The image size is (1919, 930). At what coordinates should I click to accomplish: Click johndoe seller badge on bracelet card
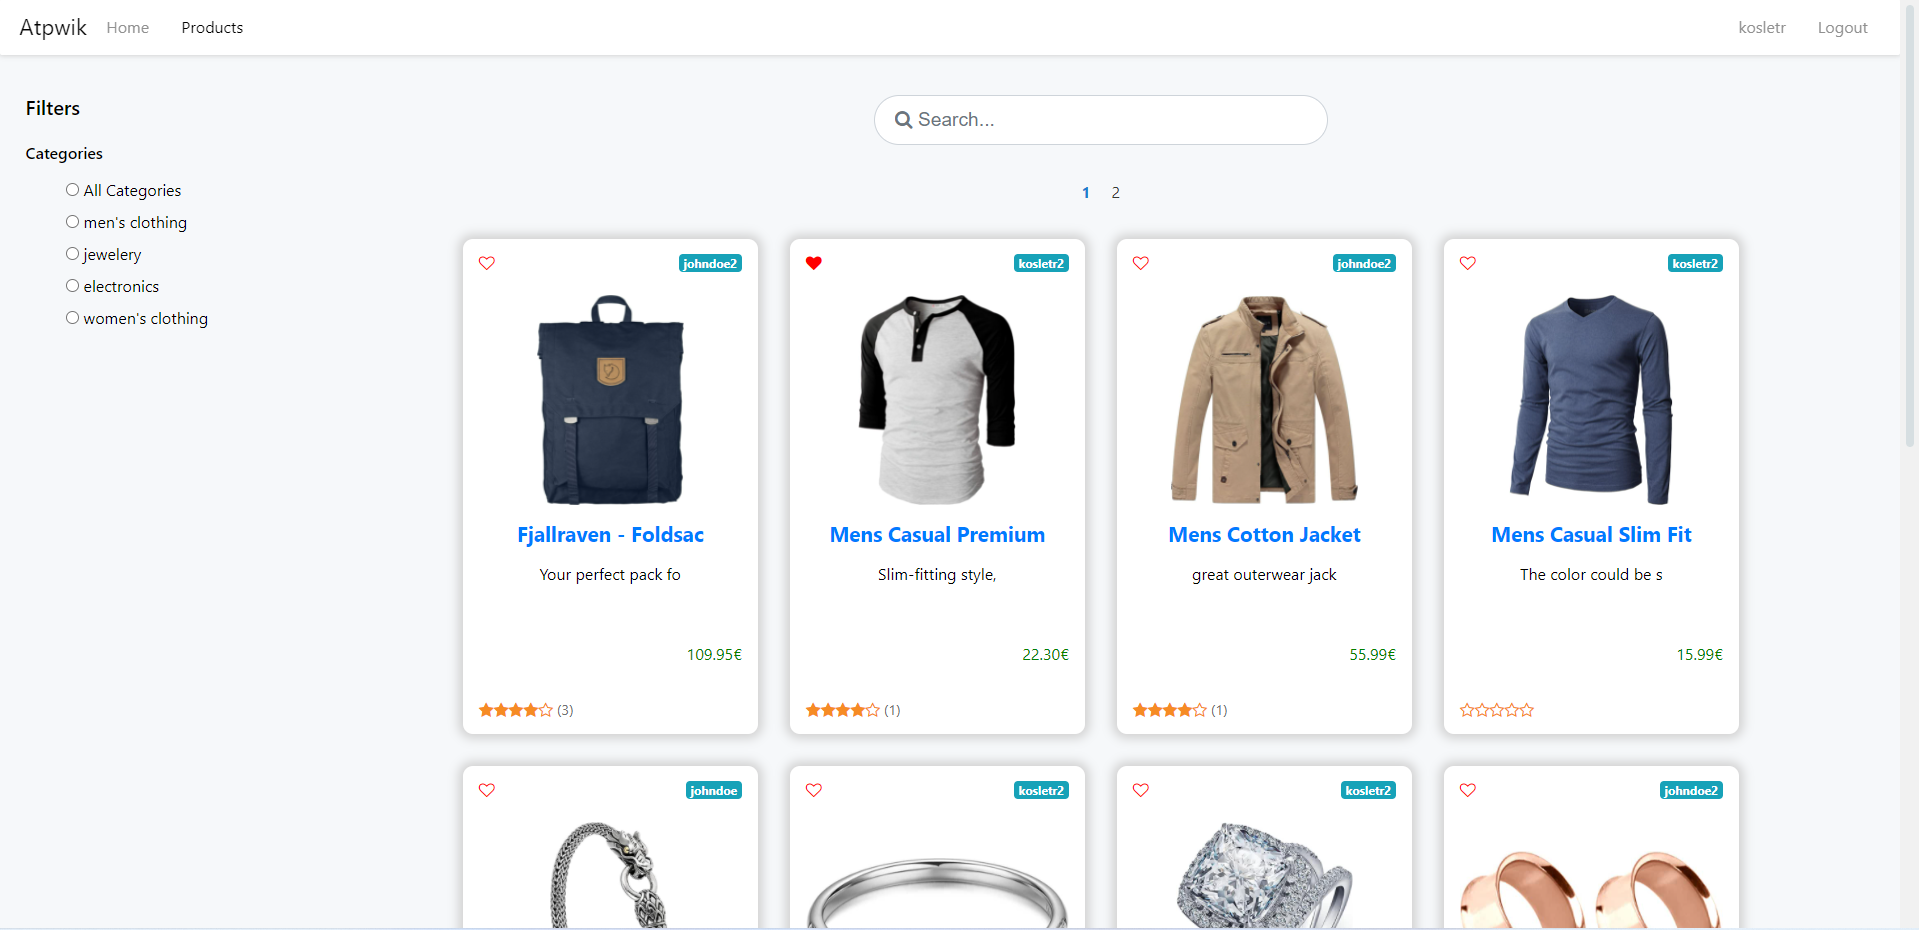point(714,791)
